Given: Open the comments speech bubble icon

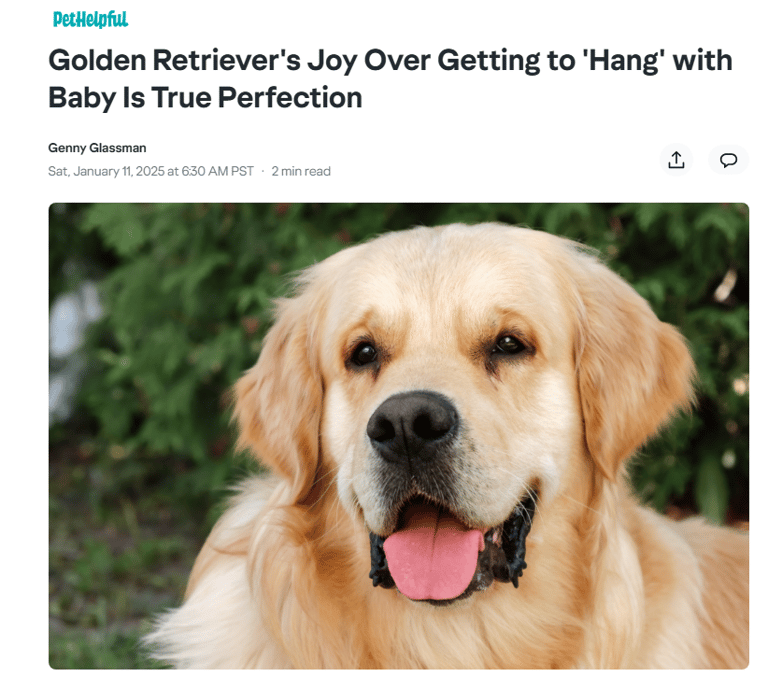Looking at the screenshot, I should [x=728, y=160].
